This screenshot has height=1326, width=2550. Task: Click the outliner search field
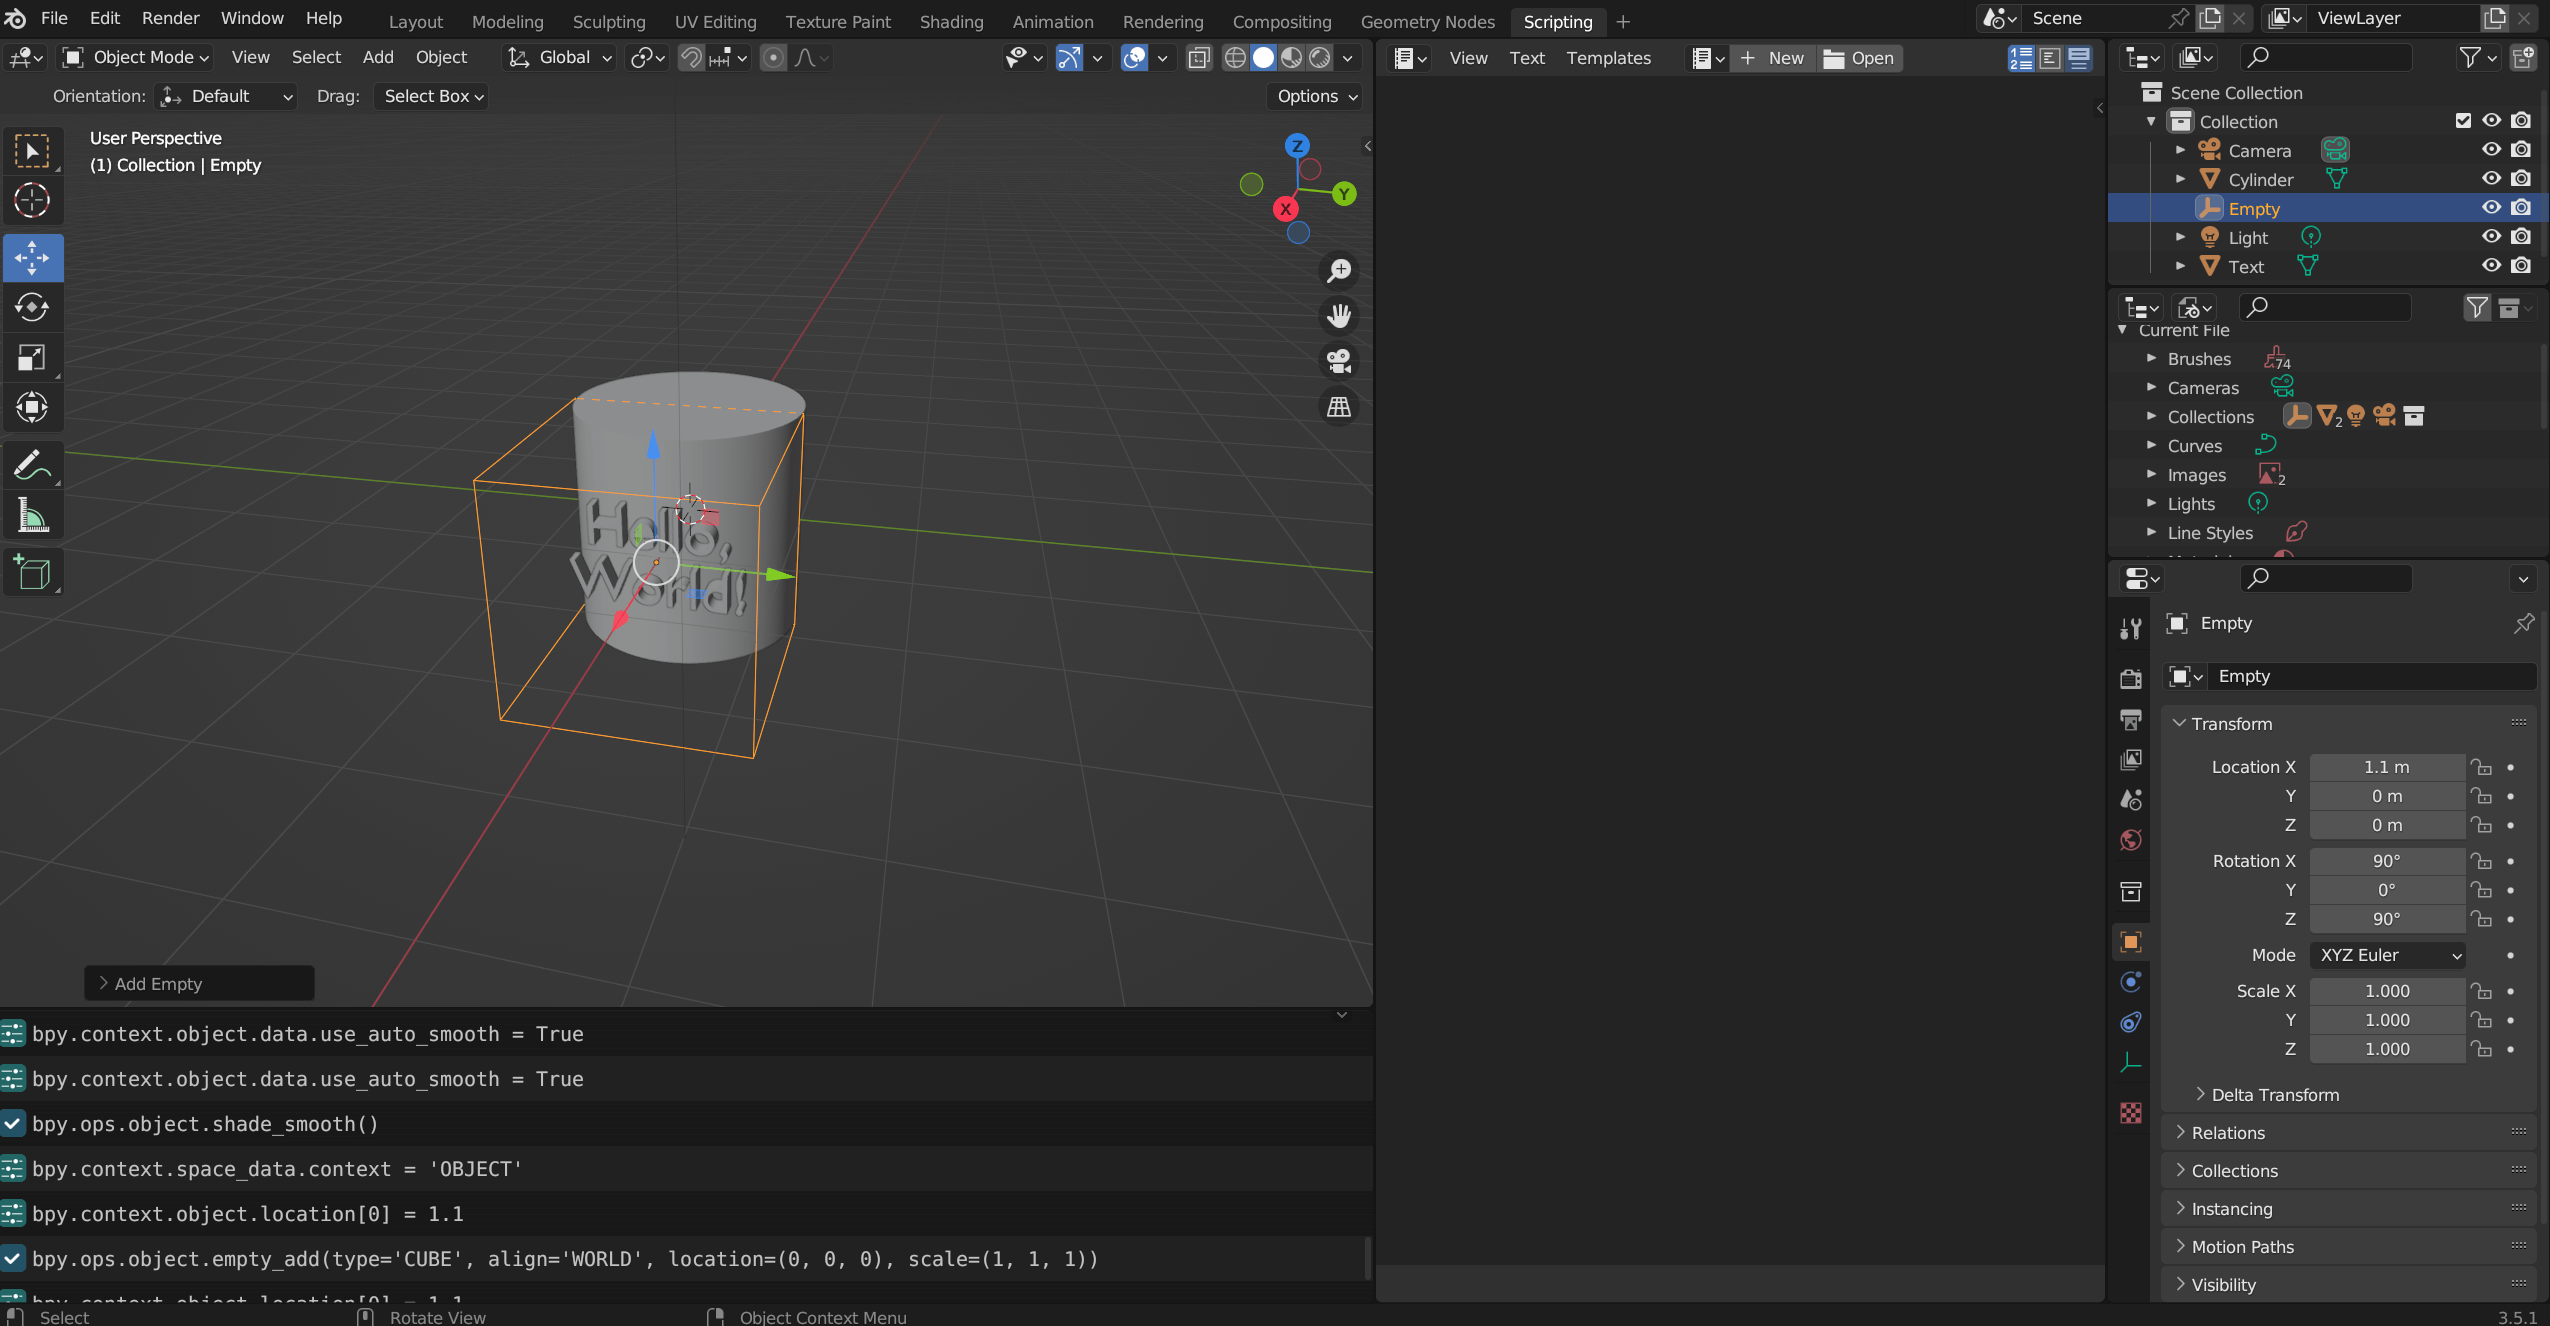(2326, 58)
